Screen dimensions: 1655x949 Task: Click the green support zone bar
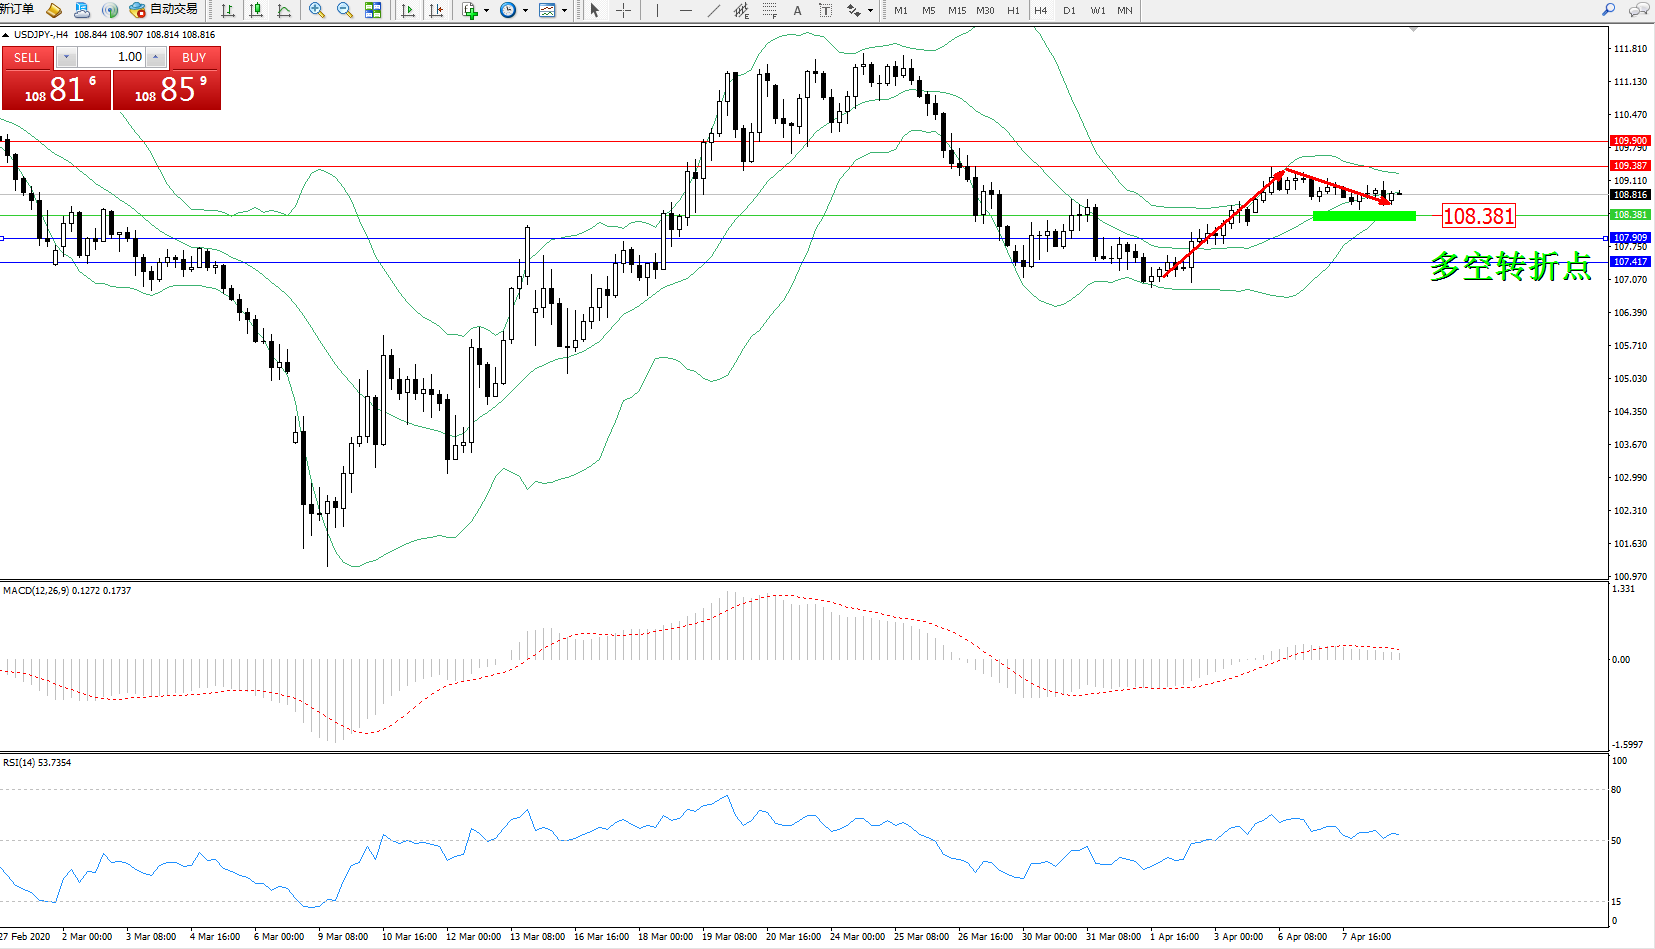click(1364, 216)
